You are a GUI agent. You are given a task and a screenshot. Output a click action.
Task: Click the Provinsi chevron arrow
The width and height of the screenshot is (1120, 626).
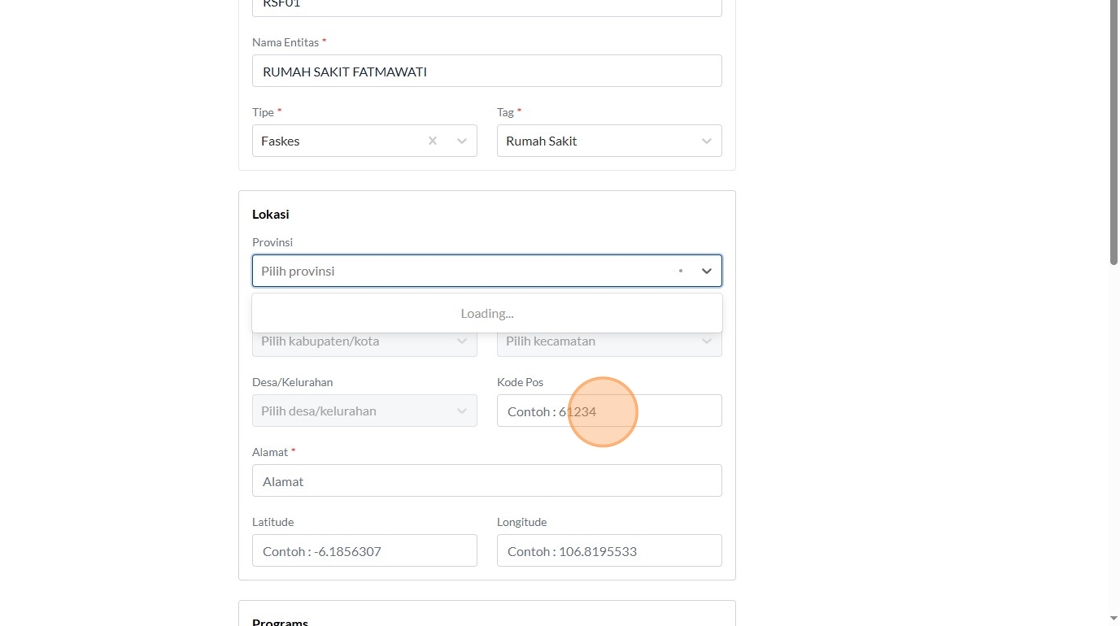(x=707, y=271)
